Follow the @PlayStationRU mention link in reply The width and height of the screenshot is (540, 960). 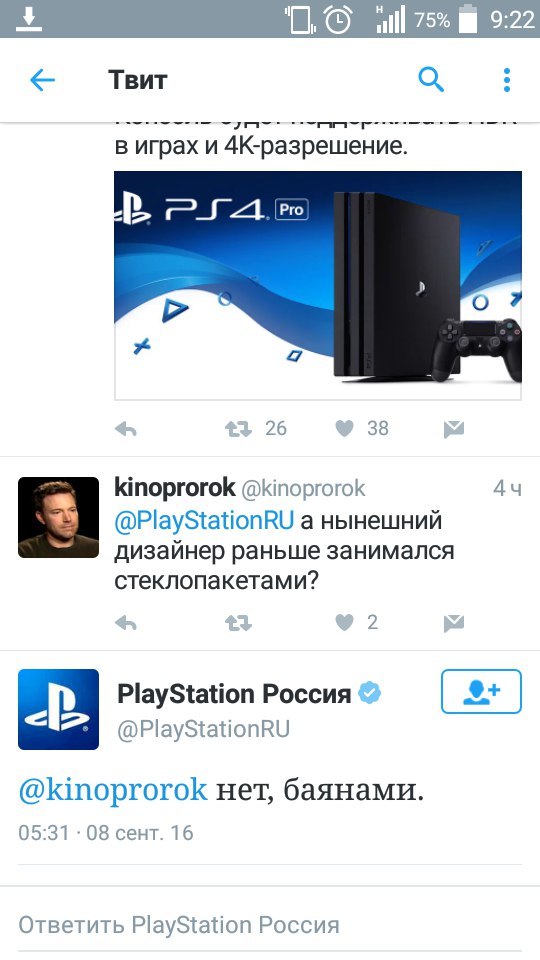tap(204, 520)
